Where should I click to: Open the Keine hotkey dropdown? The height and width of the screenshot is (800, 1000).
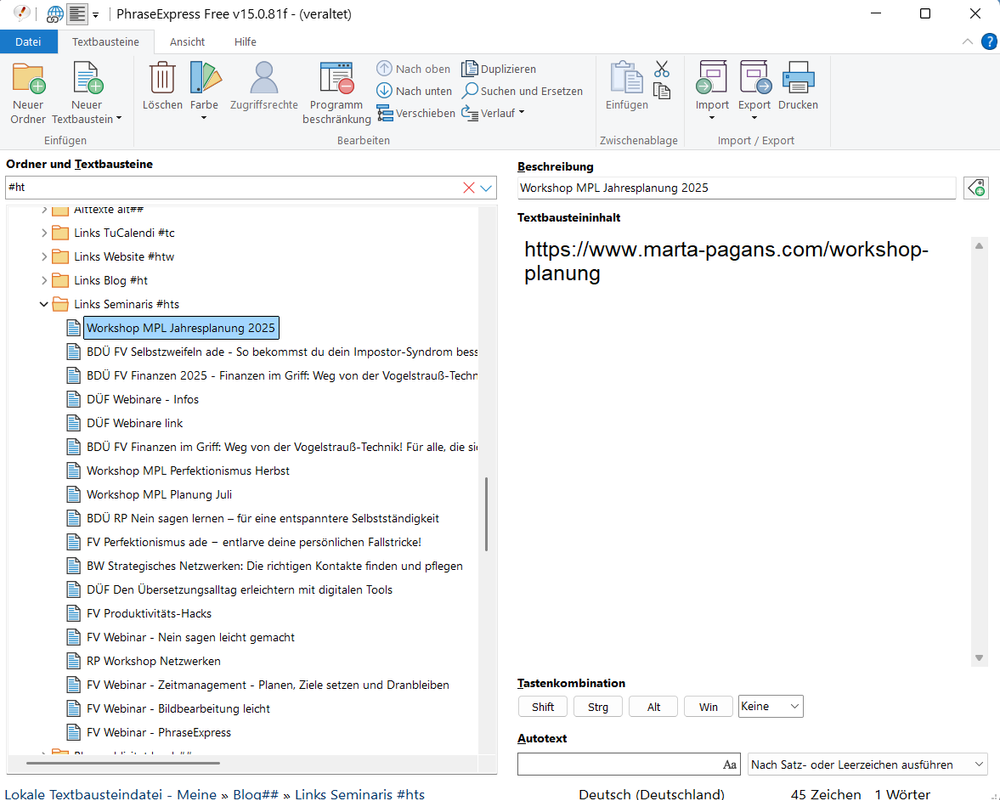coord(770,706)
